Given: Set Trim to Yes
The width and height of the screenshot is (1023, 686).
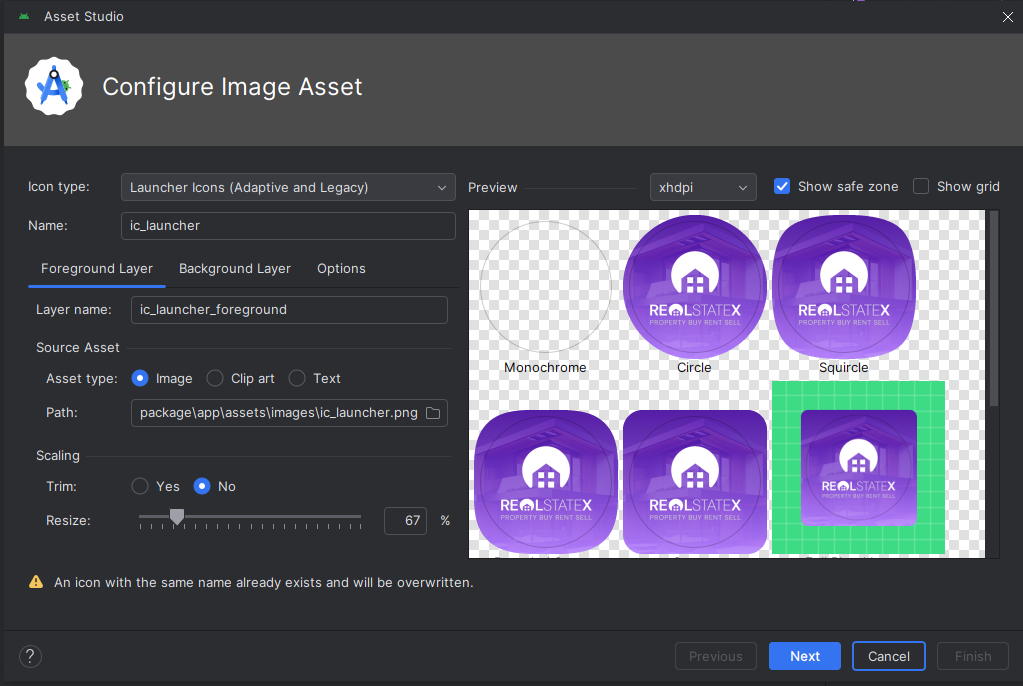Looking at the screenshot, I should [141, 486].
